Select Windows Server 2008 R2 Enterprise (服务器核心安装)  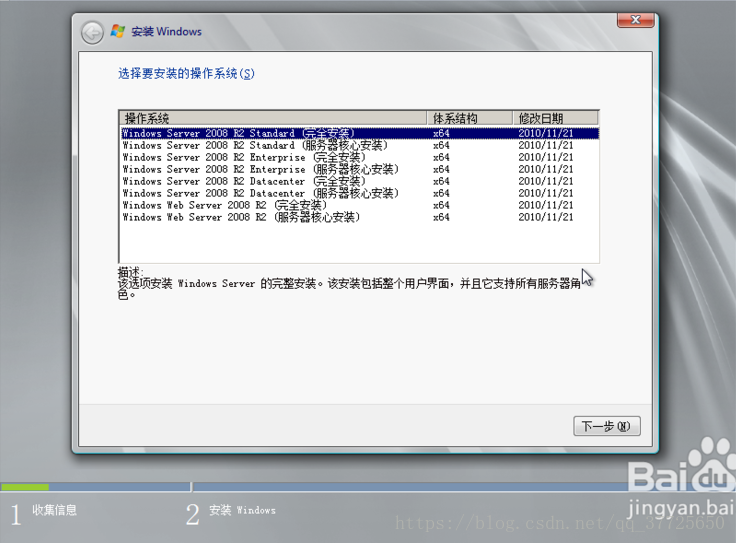click(x=360, y=169)
